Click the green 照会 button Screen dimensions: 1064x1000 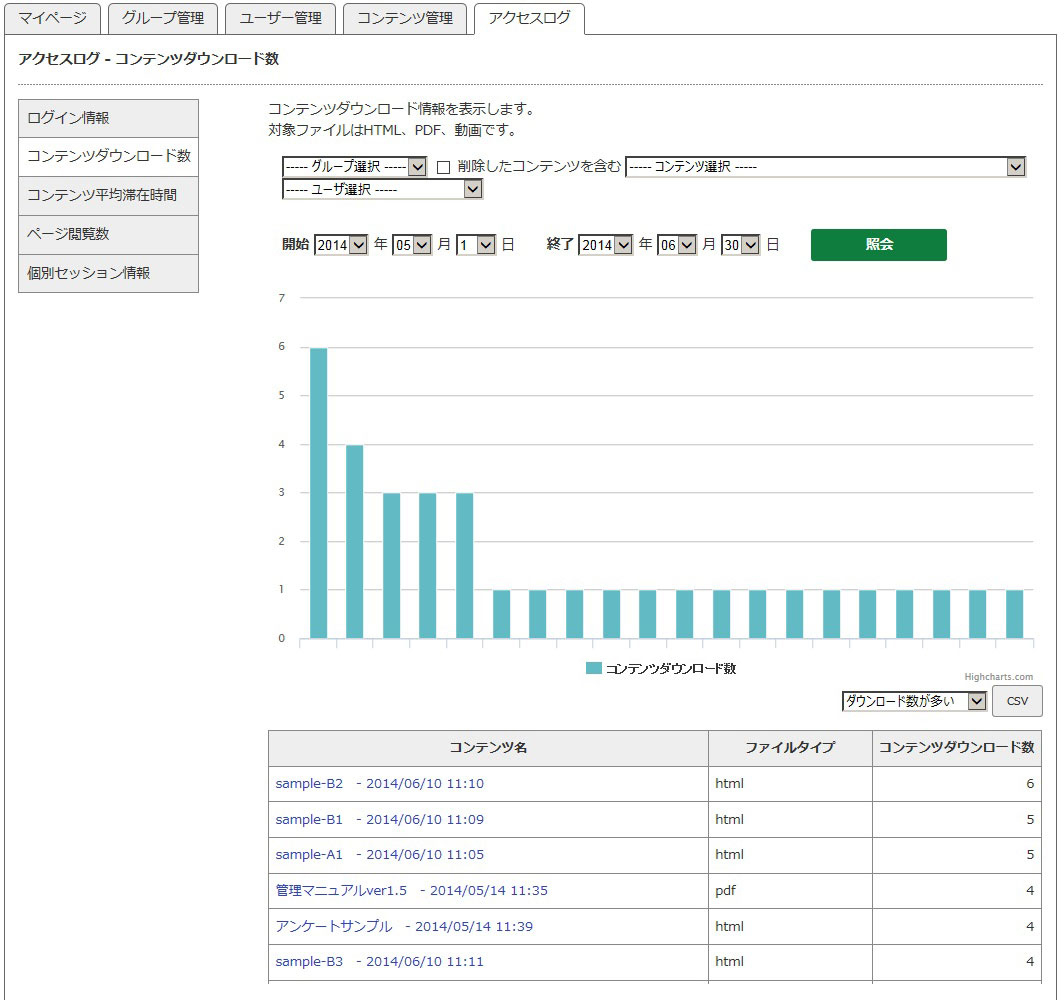tap(879, 245)
